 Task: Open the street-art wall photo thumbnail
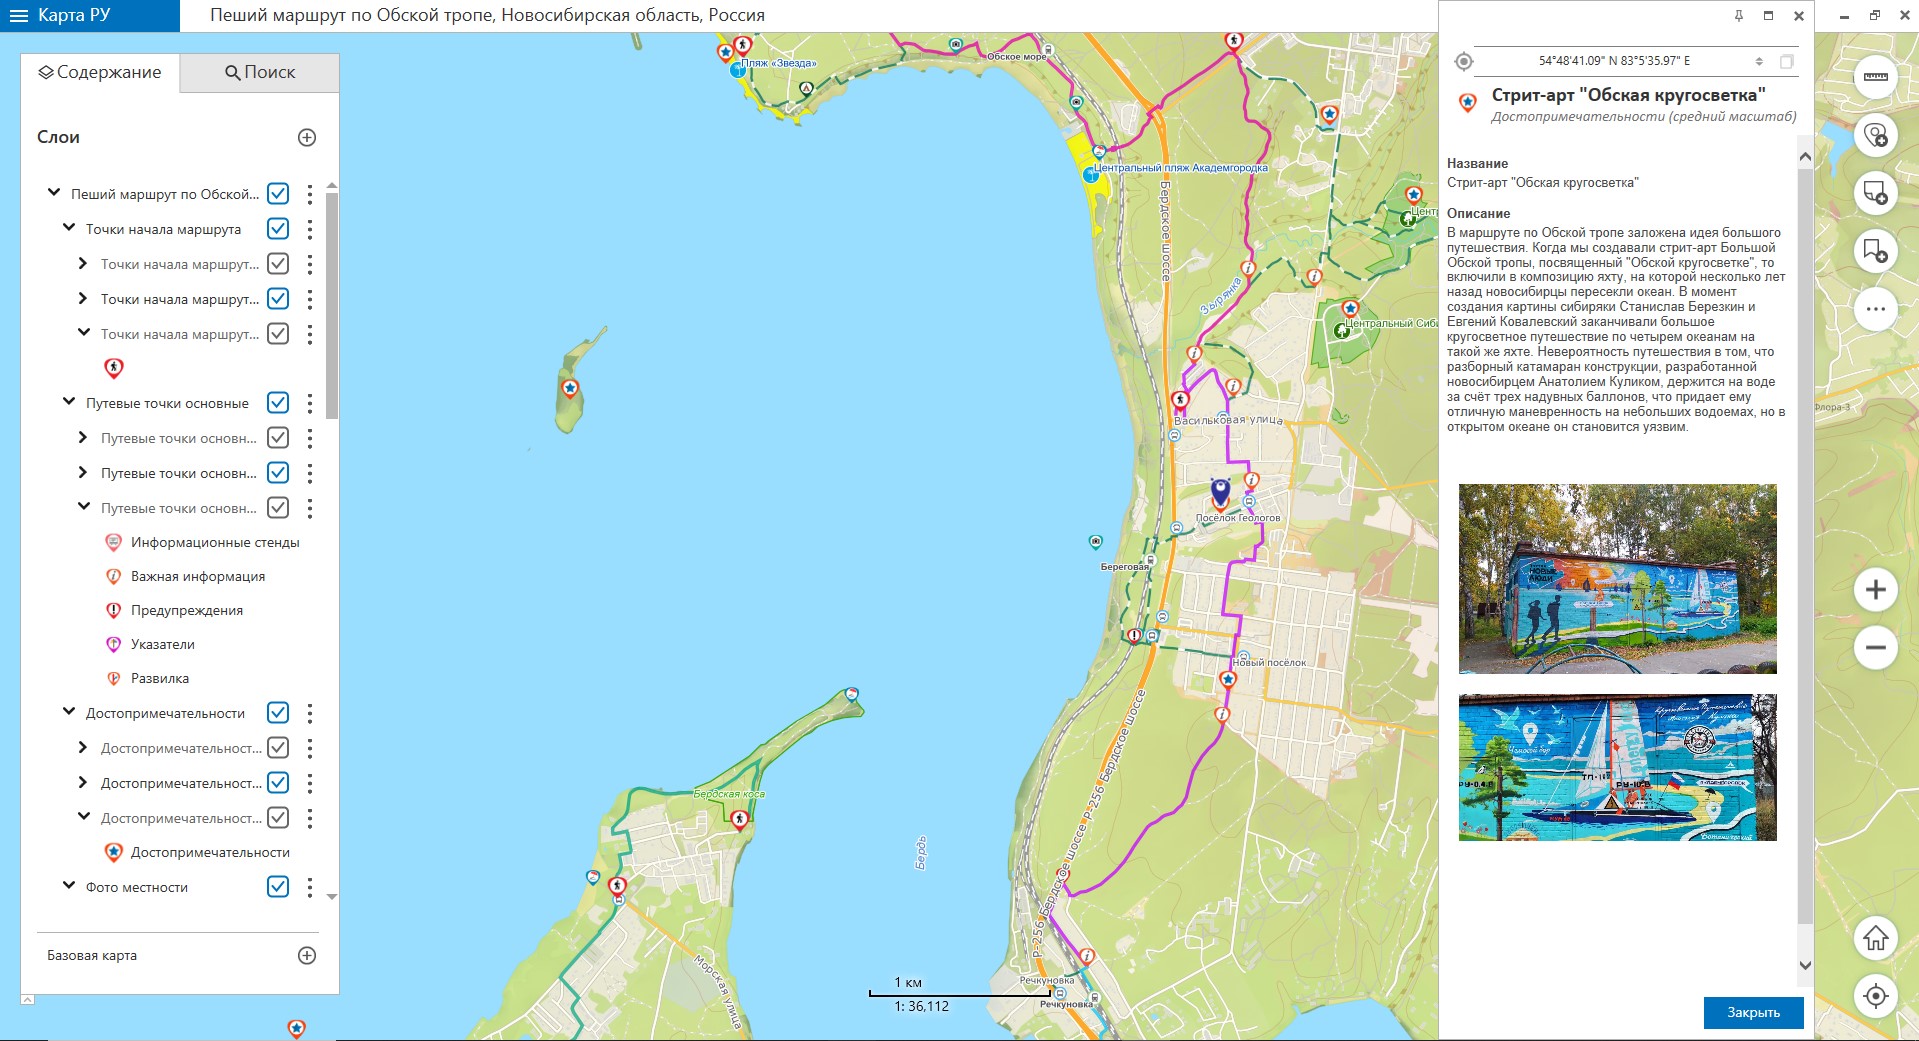(x=1617, y=579)
